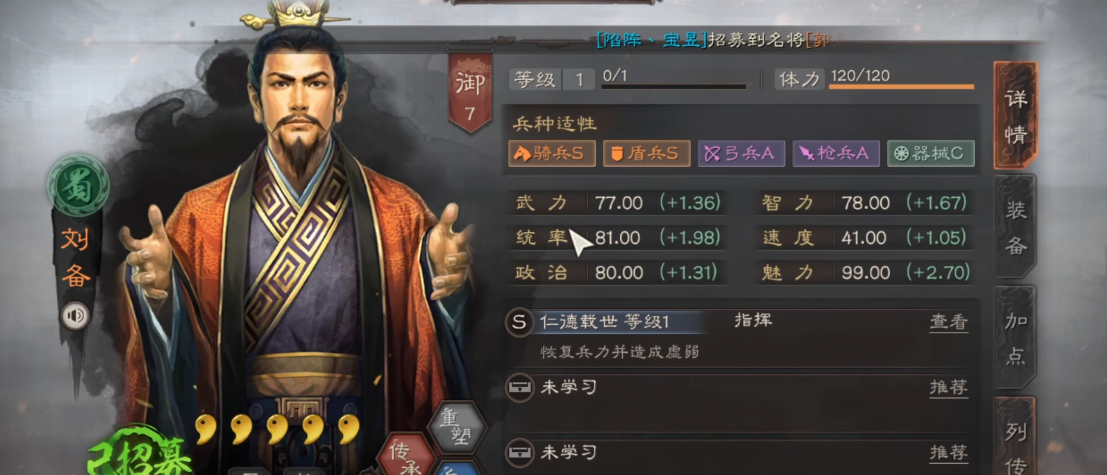Click the red 御 7 banner
1107x475 pixels.
(x=470, y=92)
